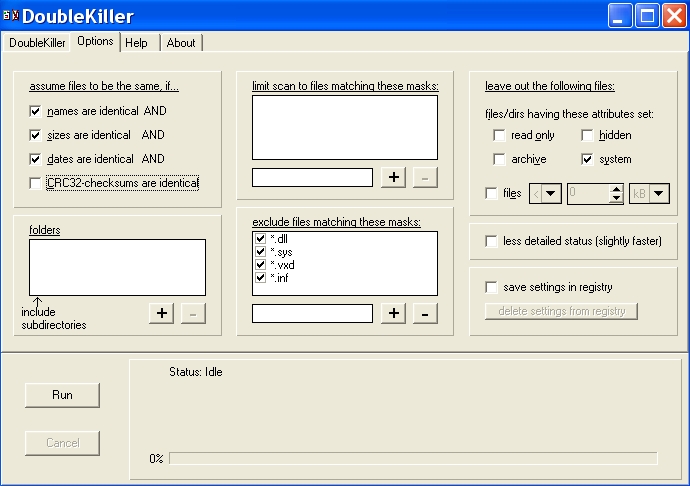Toggle 'names are identical' checkbox
690x486 pixels.
coord(35,111)
